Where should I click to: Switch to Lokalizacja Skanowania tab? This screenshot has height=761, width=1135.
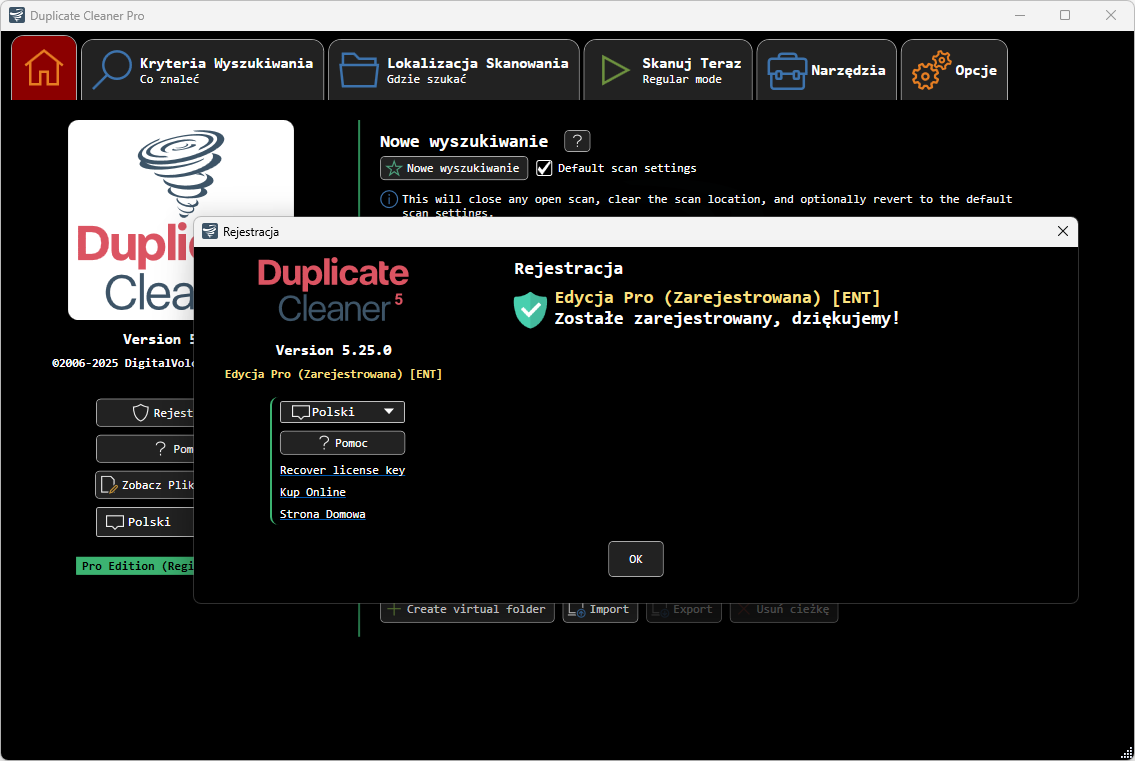[454, 70]
